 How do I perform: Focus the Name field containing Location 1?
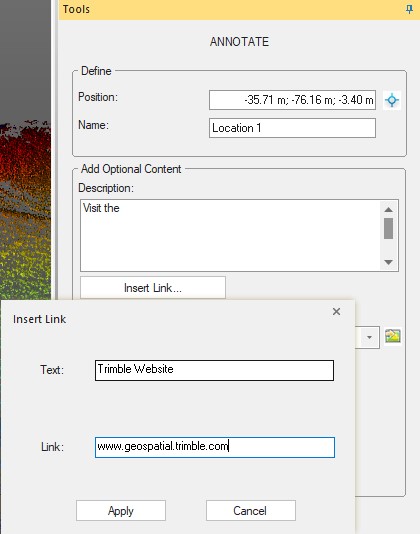click(292, 128)
